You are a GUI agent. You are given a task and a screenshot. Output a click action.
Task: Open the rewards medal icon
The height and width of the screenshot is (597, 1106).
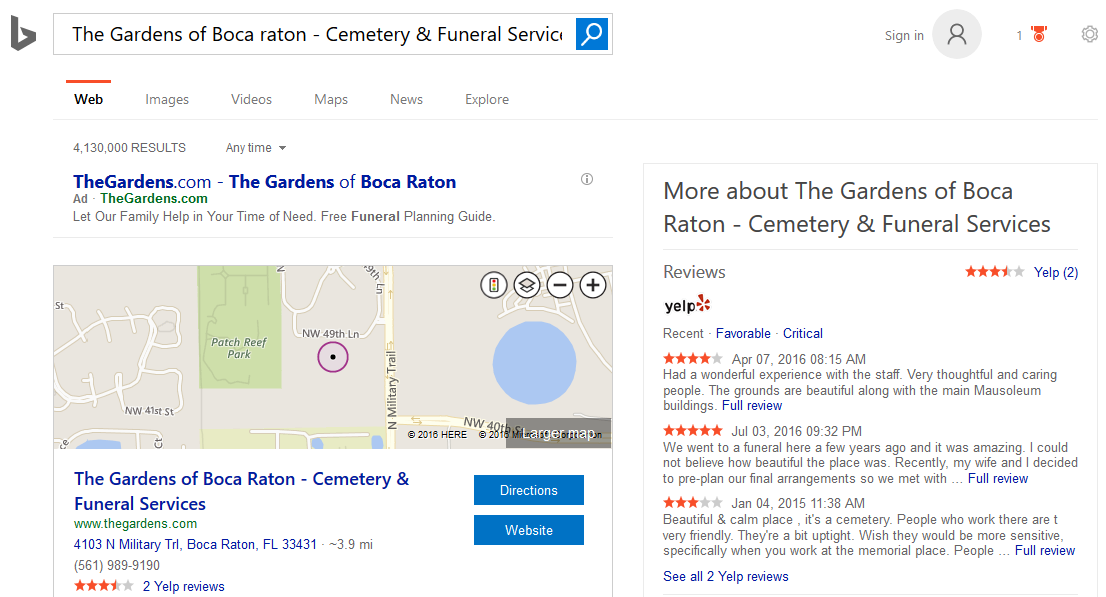(1038, 34)
